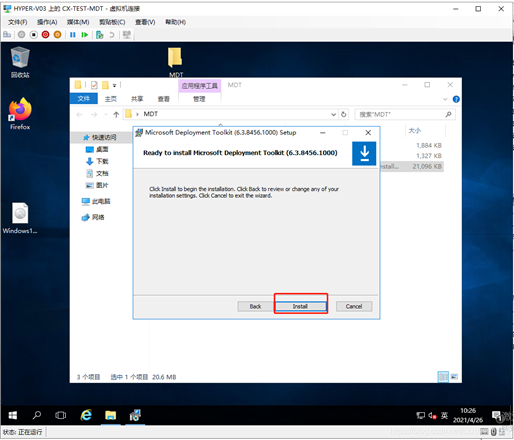Click Explorer's Forward navigation arrow
Image resolution: width=514 pixels, height=440 pixels.
click(x=94, y=115)
